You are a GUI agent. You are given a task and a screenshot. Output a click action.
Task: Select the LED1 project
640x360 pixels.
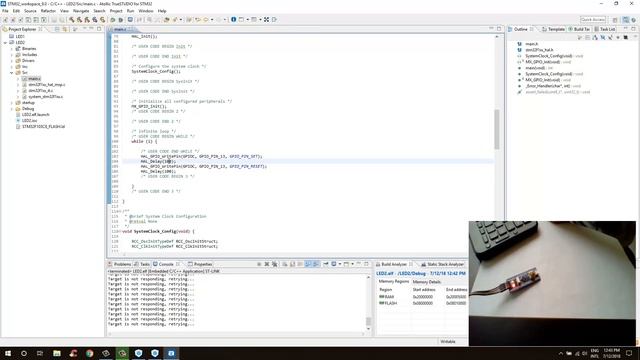(20, 36)
